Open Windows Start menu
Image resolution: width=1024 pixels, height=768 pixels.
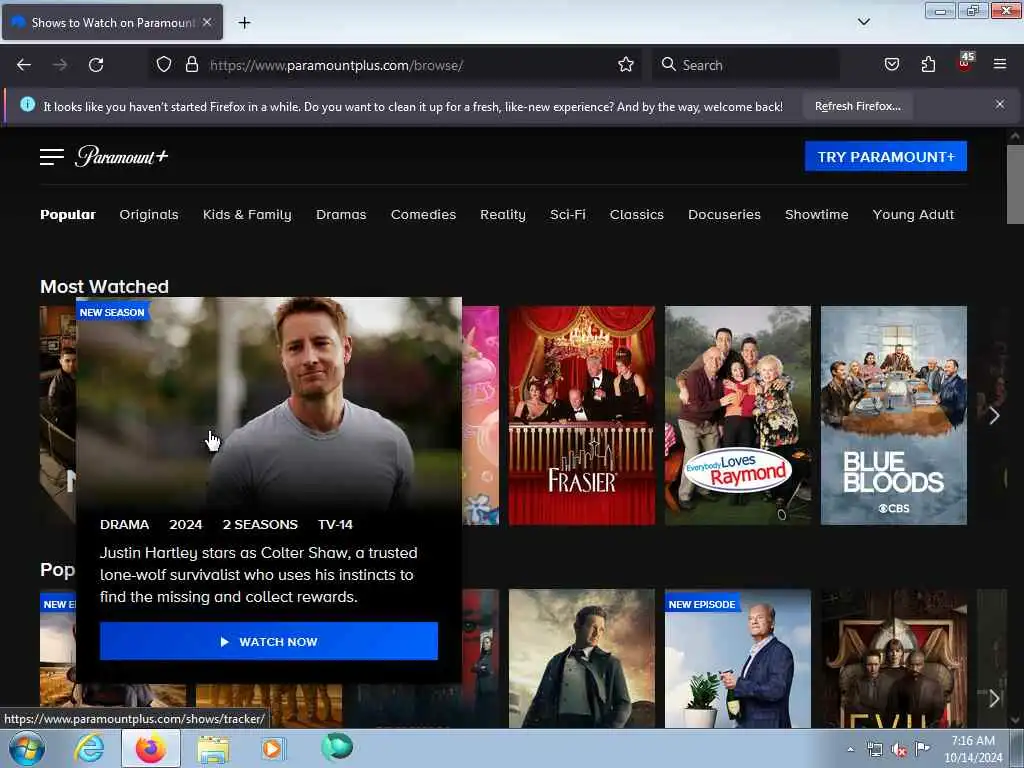(x=27, y=748)
